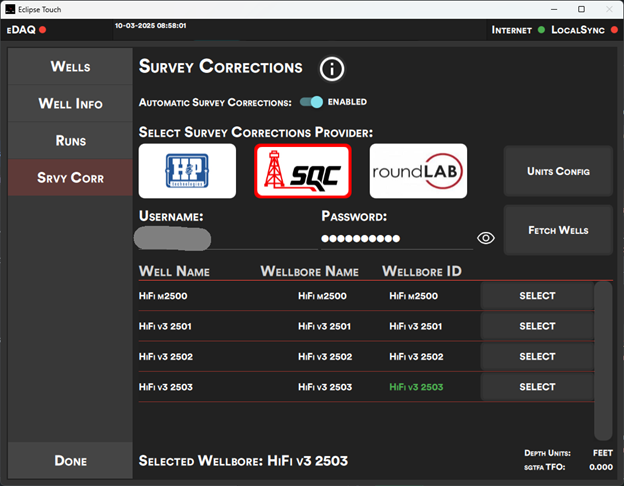The width and height of the screenshot is (624, 486).
Task: Select the HiFi m2500 wellbore row
Action: [537, 296]
